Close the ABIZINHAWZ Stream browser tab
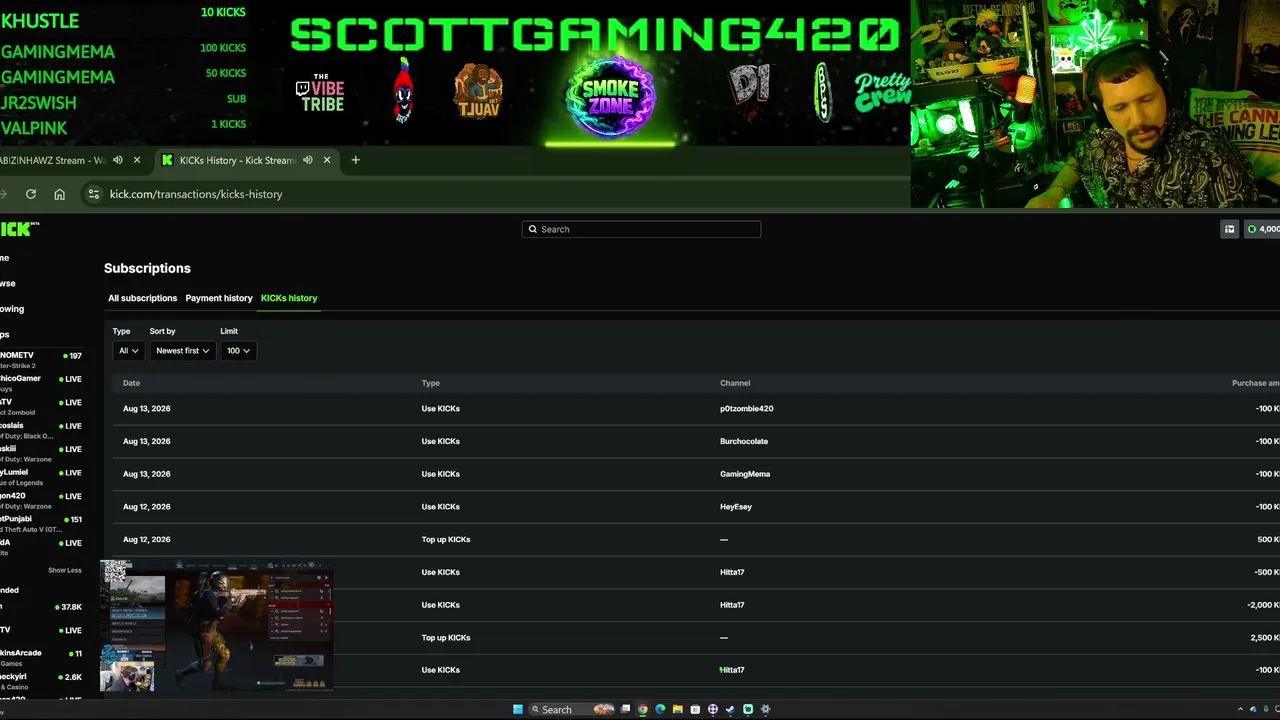The image size is (1280, 720). tap(137, 160)
